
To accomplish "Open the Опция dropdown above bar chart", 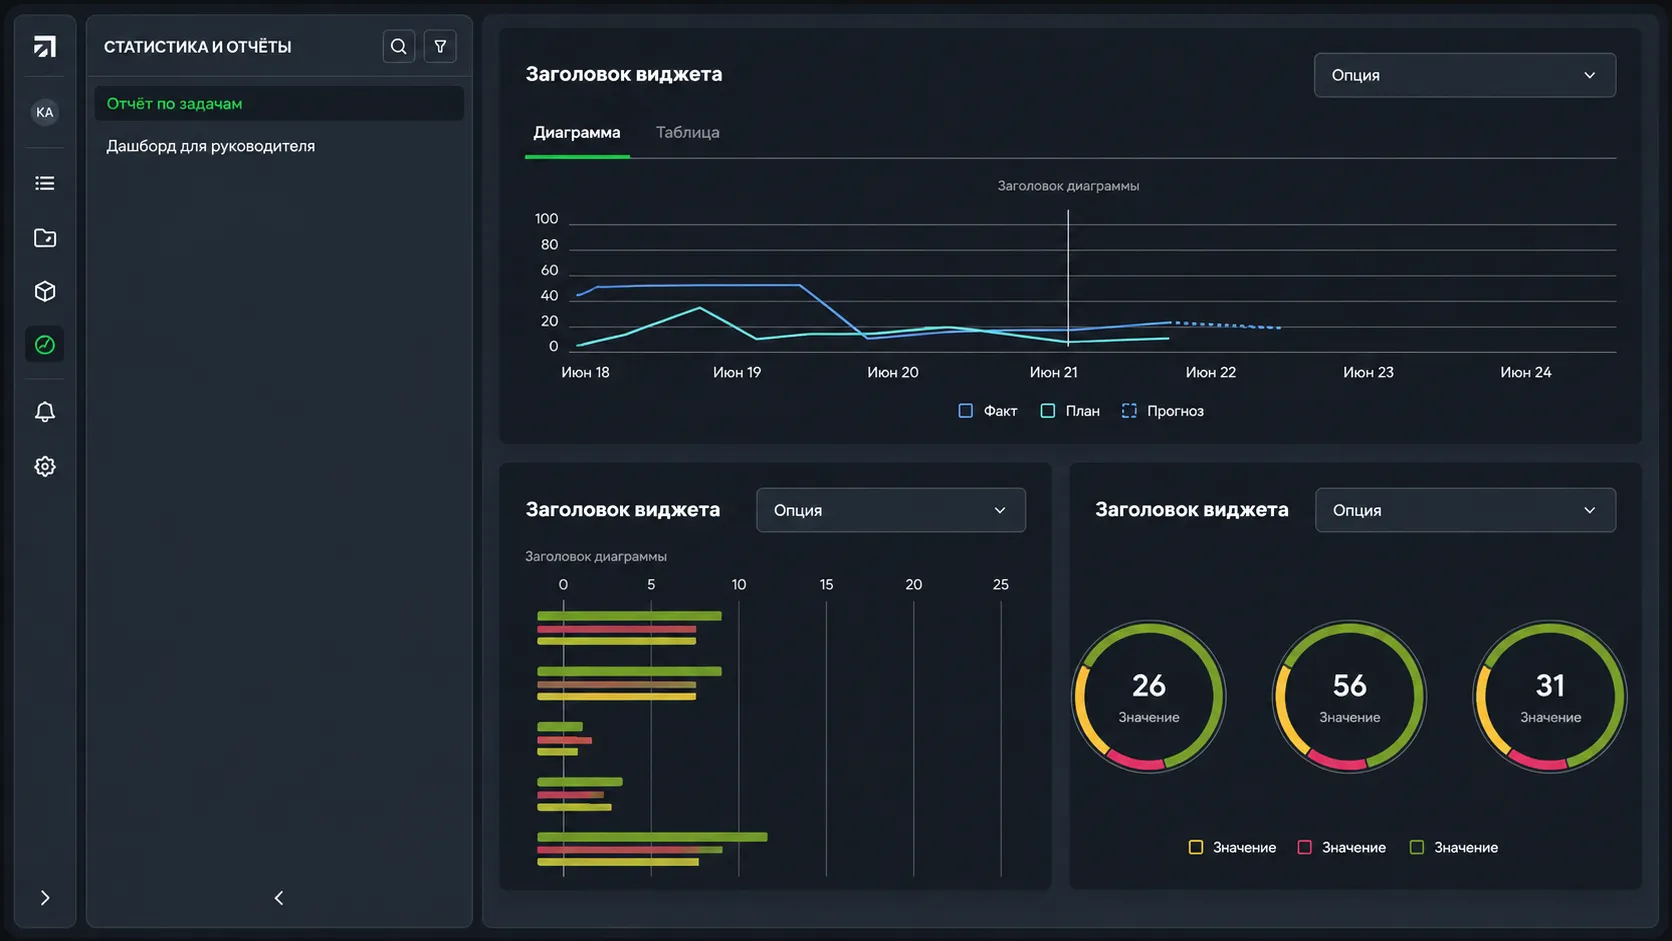I will tap(890, 510).
